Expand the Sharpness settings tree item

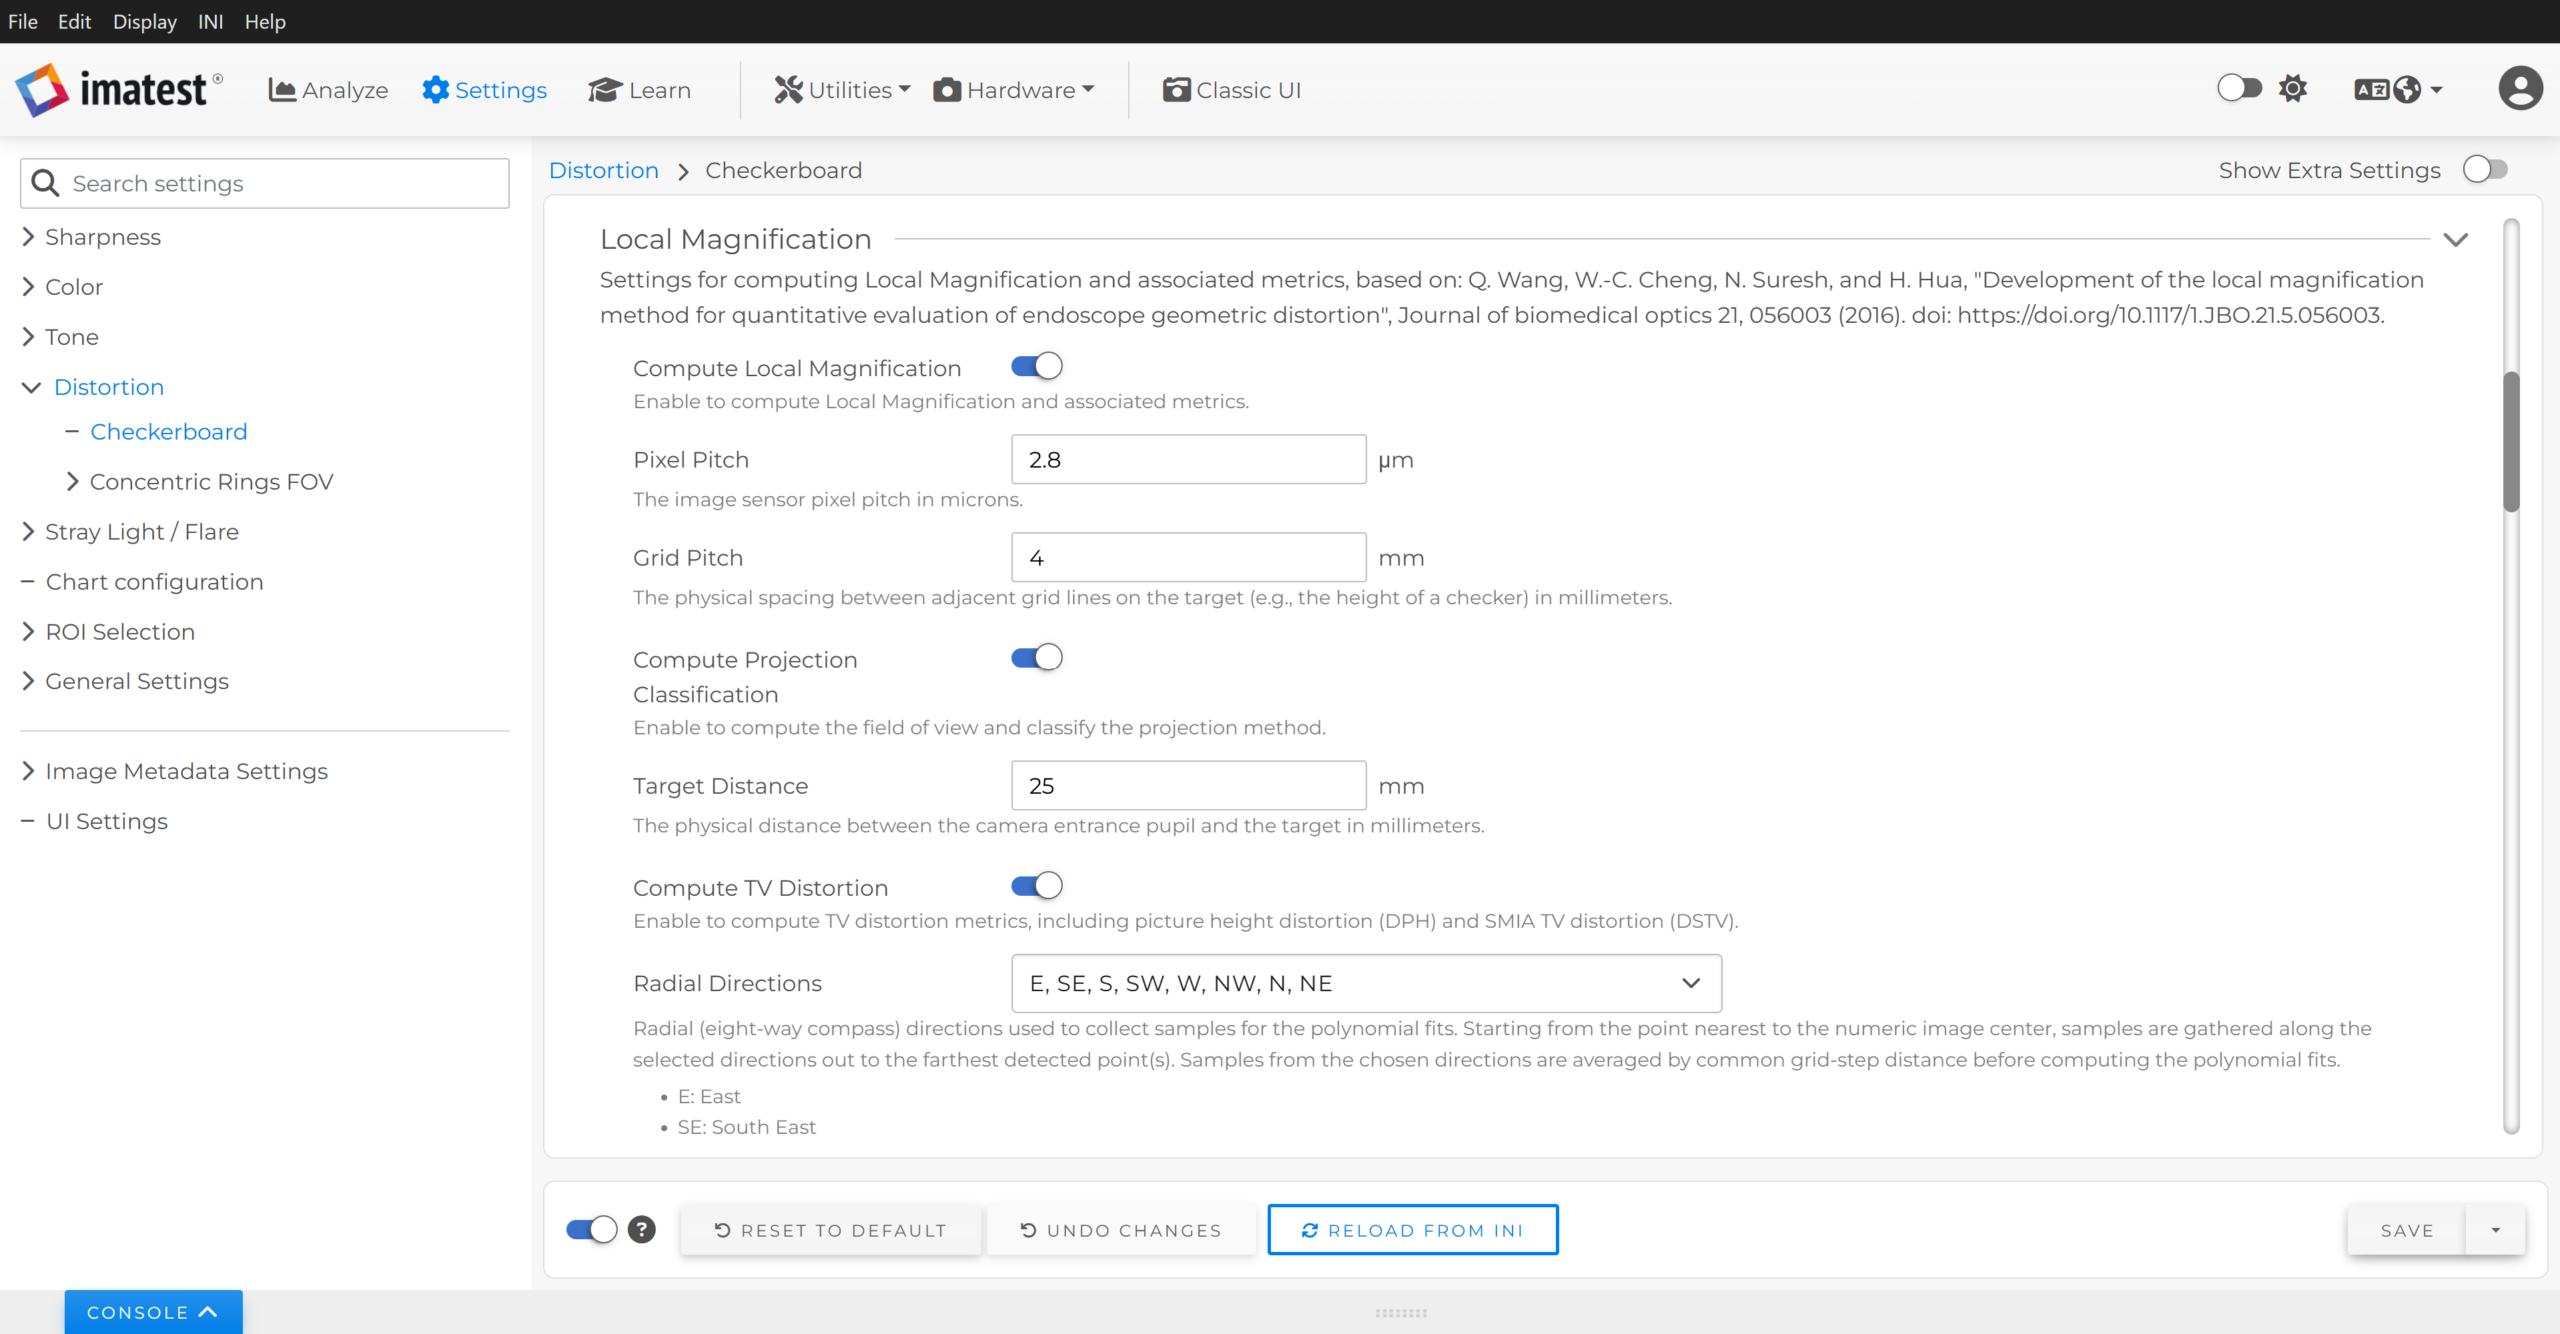tap(102, 237)
